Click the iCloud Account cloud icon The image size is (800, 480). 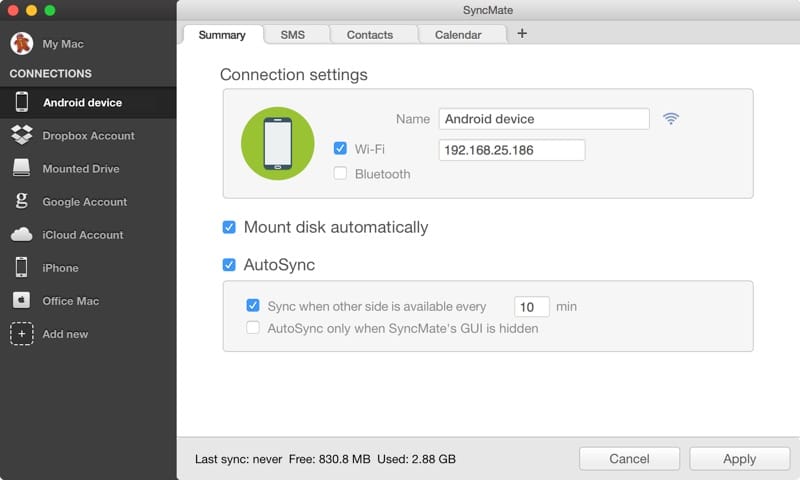[x=21, y=235]
